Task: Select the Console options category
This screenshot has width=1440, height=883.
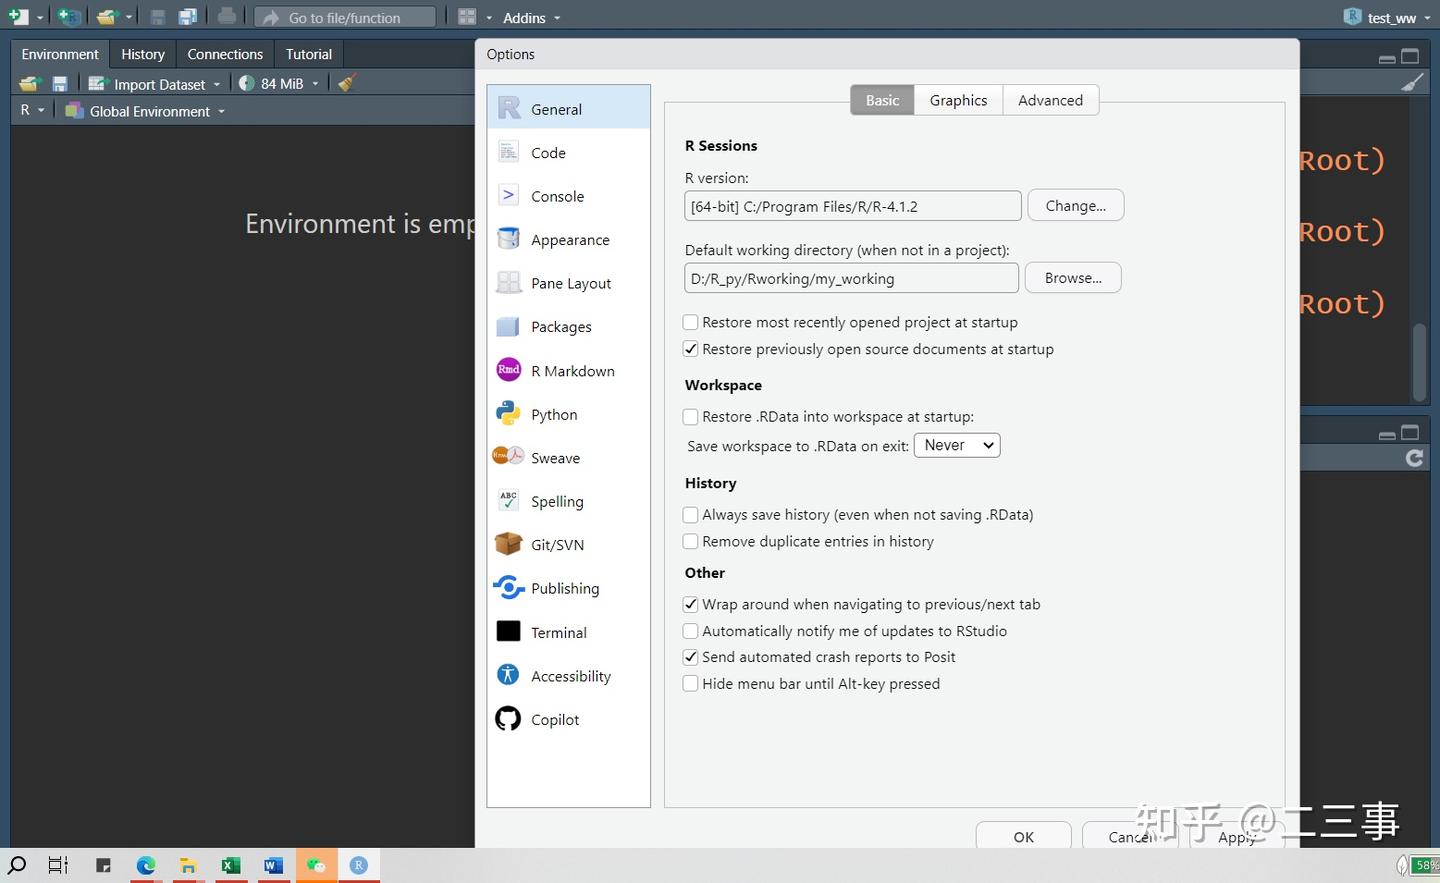Action: [x=568, y=196]
